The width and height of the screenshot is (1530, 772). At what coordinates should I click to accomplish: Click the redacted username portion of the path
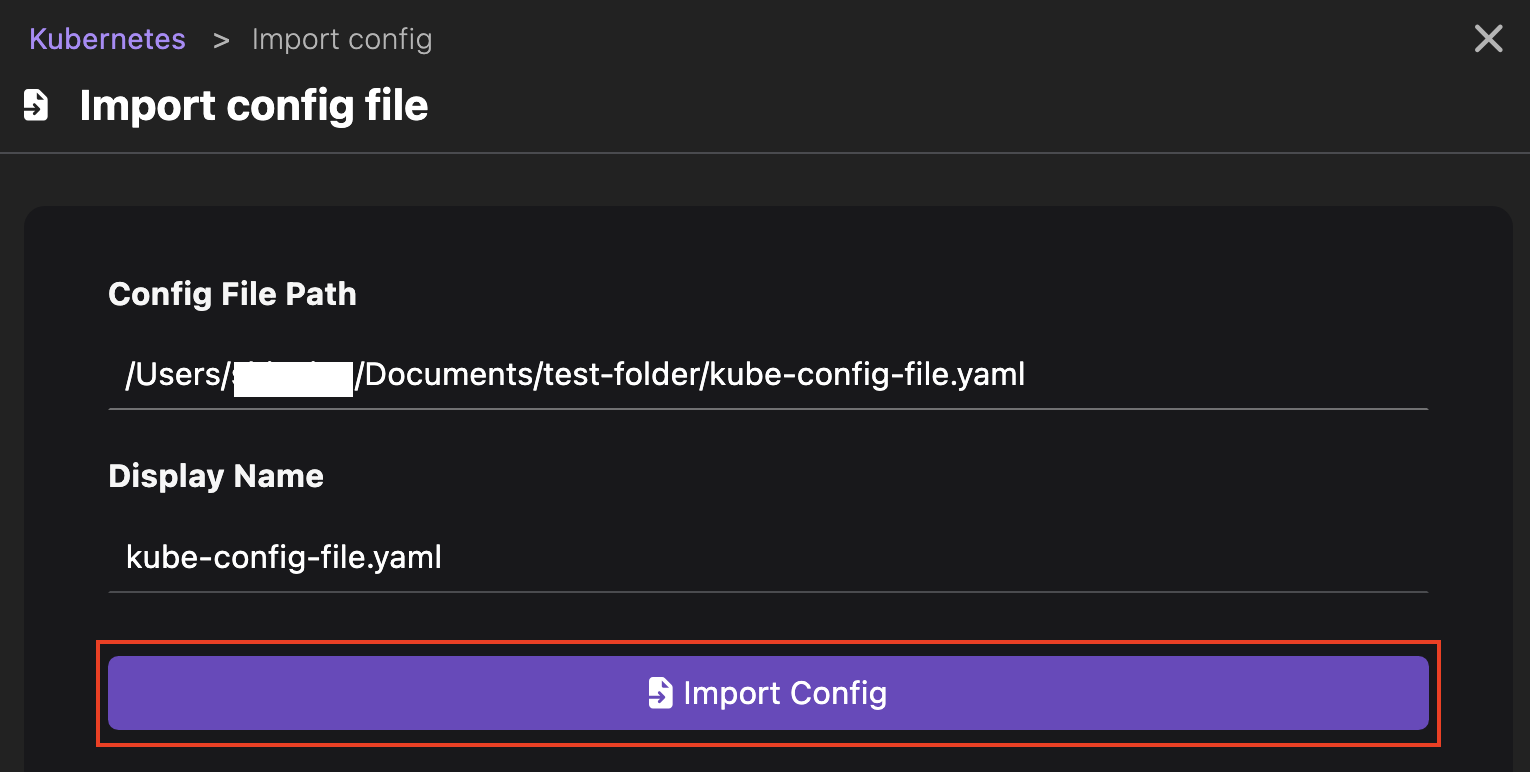(293, 374)
